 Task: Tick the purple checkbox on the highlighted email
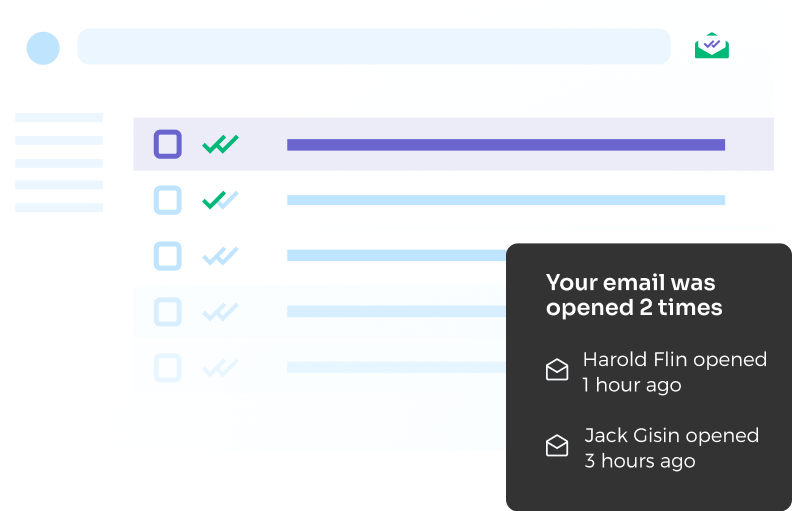[168, 144]
